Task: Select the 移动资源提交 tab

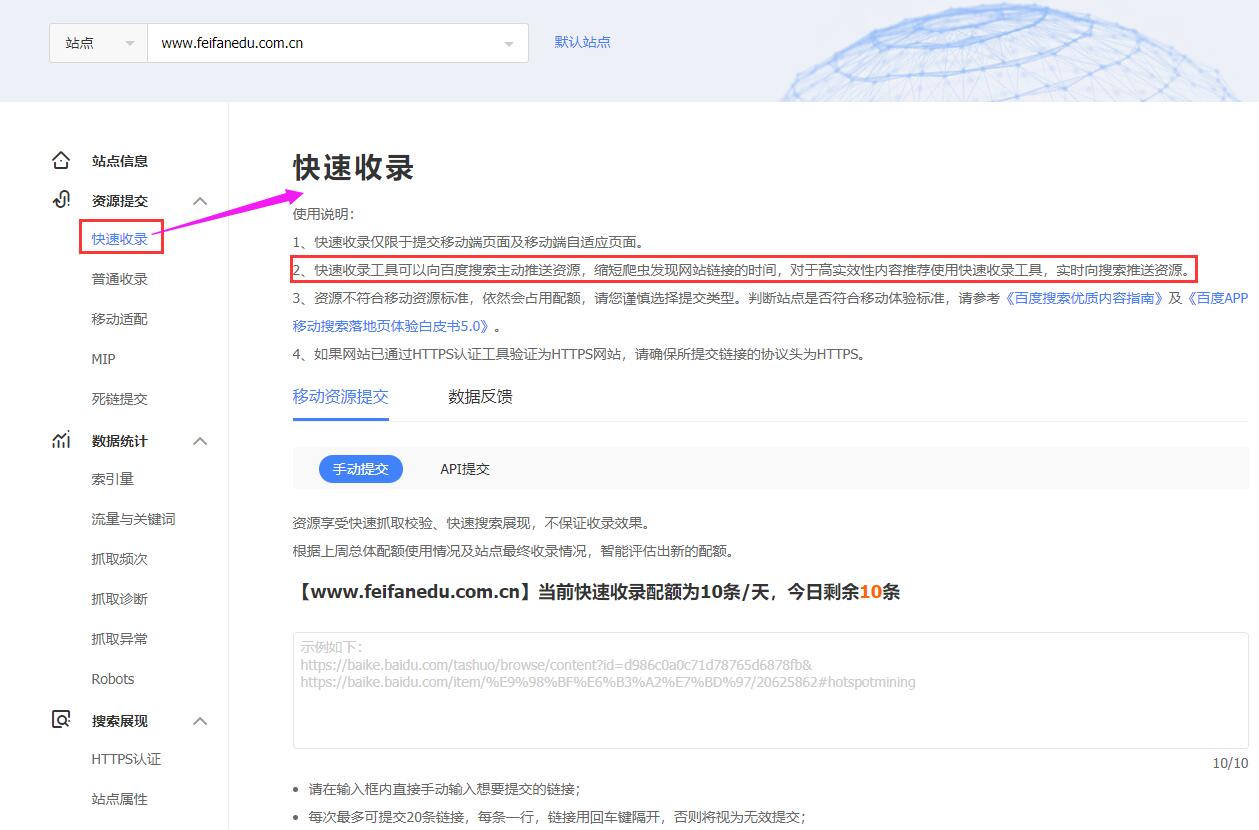Action: pyautogui.click(x=340, y=397)
